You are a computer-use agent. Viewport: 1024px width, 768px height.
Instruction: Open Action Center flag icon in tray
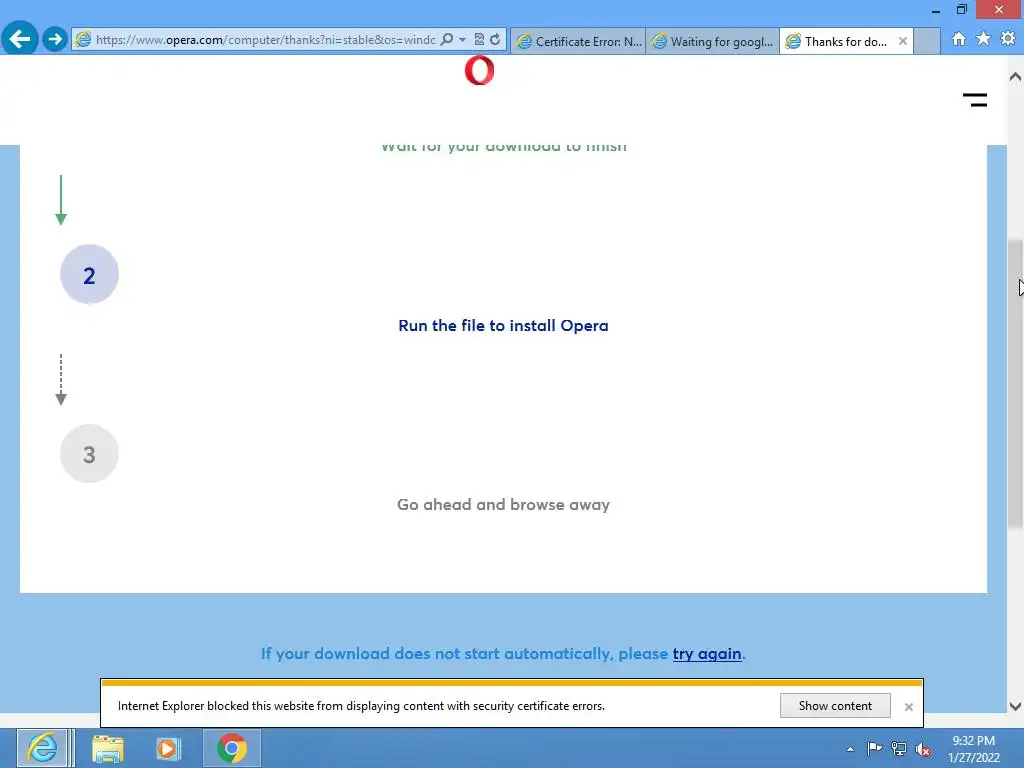click(874, 749)
